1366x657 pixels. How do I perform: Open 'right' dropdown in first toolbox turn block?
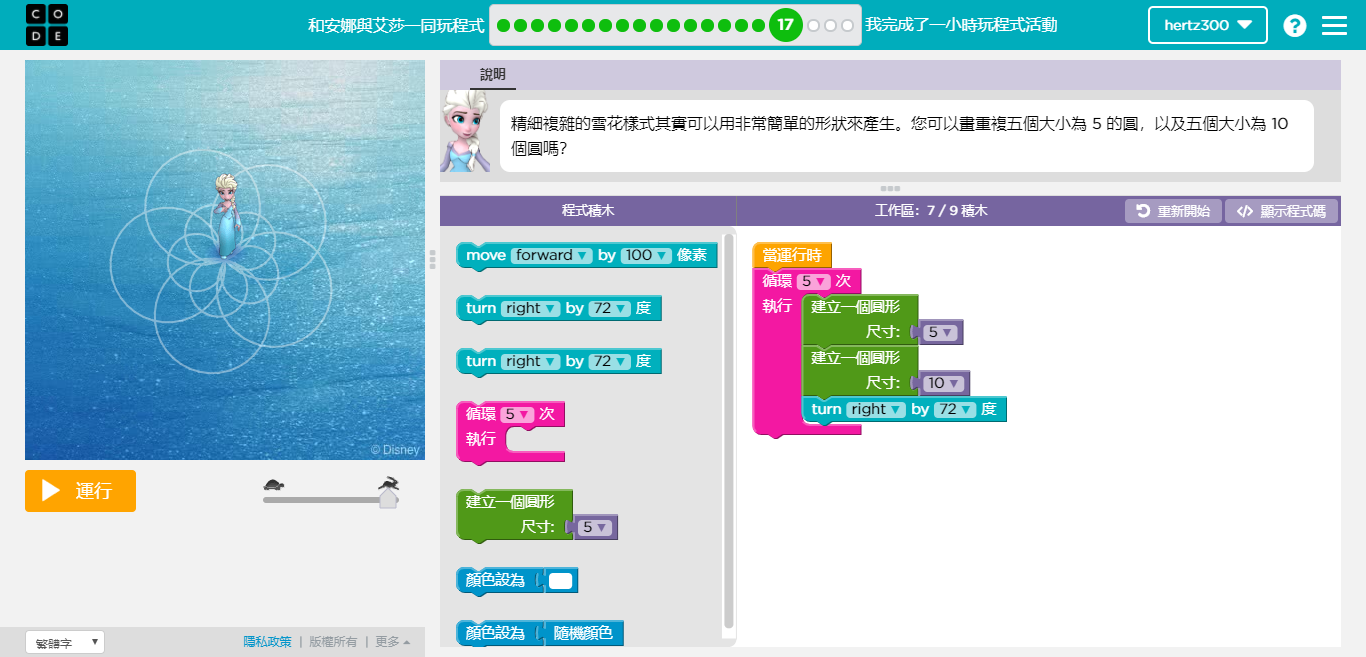coord(530,308)
